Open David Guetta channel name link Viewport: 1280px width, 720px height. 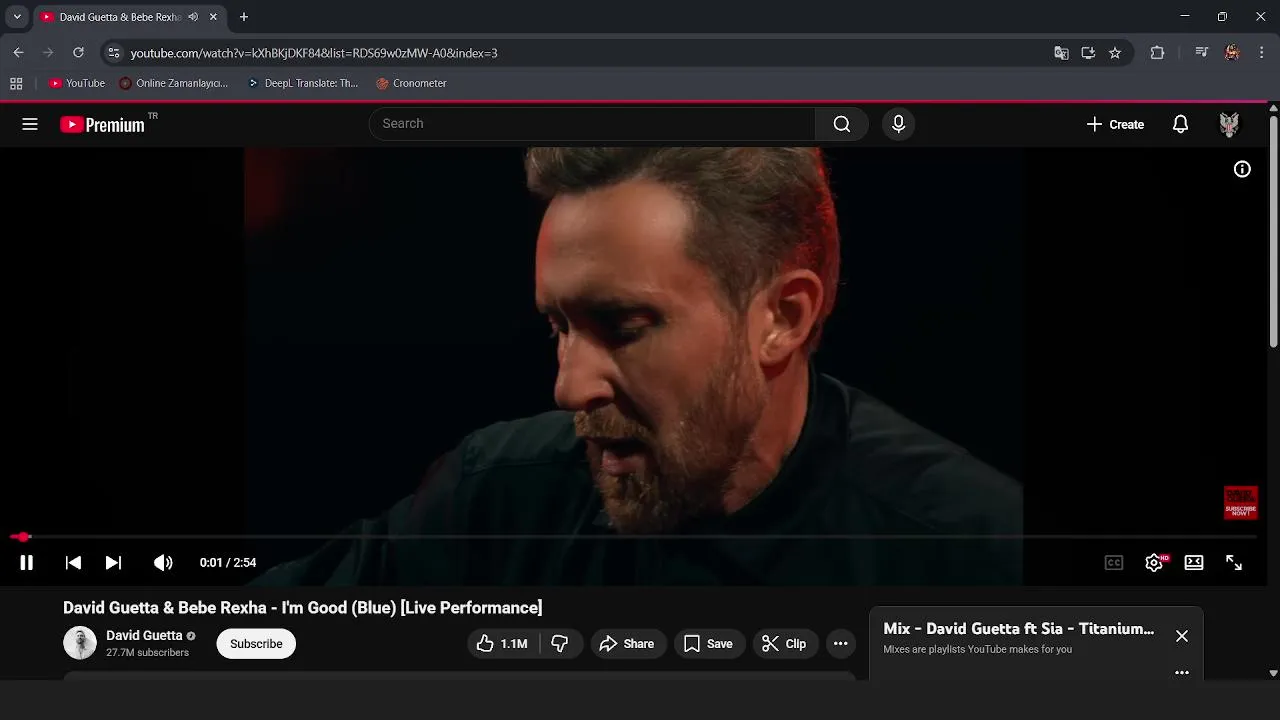(x=144, y=635)
